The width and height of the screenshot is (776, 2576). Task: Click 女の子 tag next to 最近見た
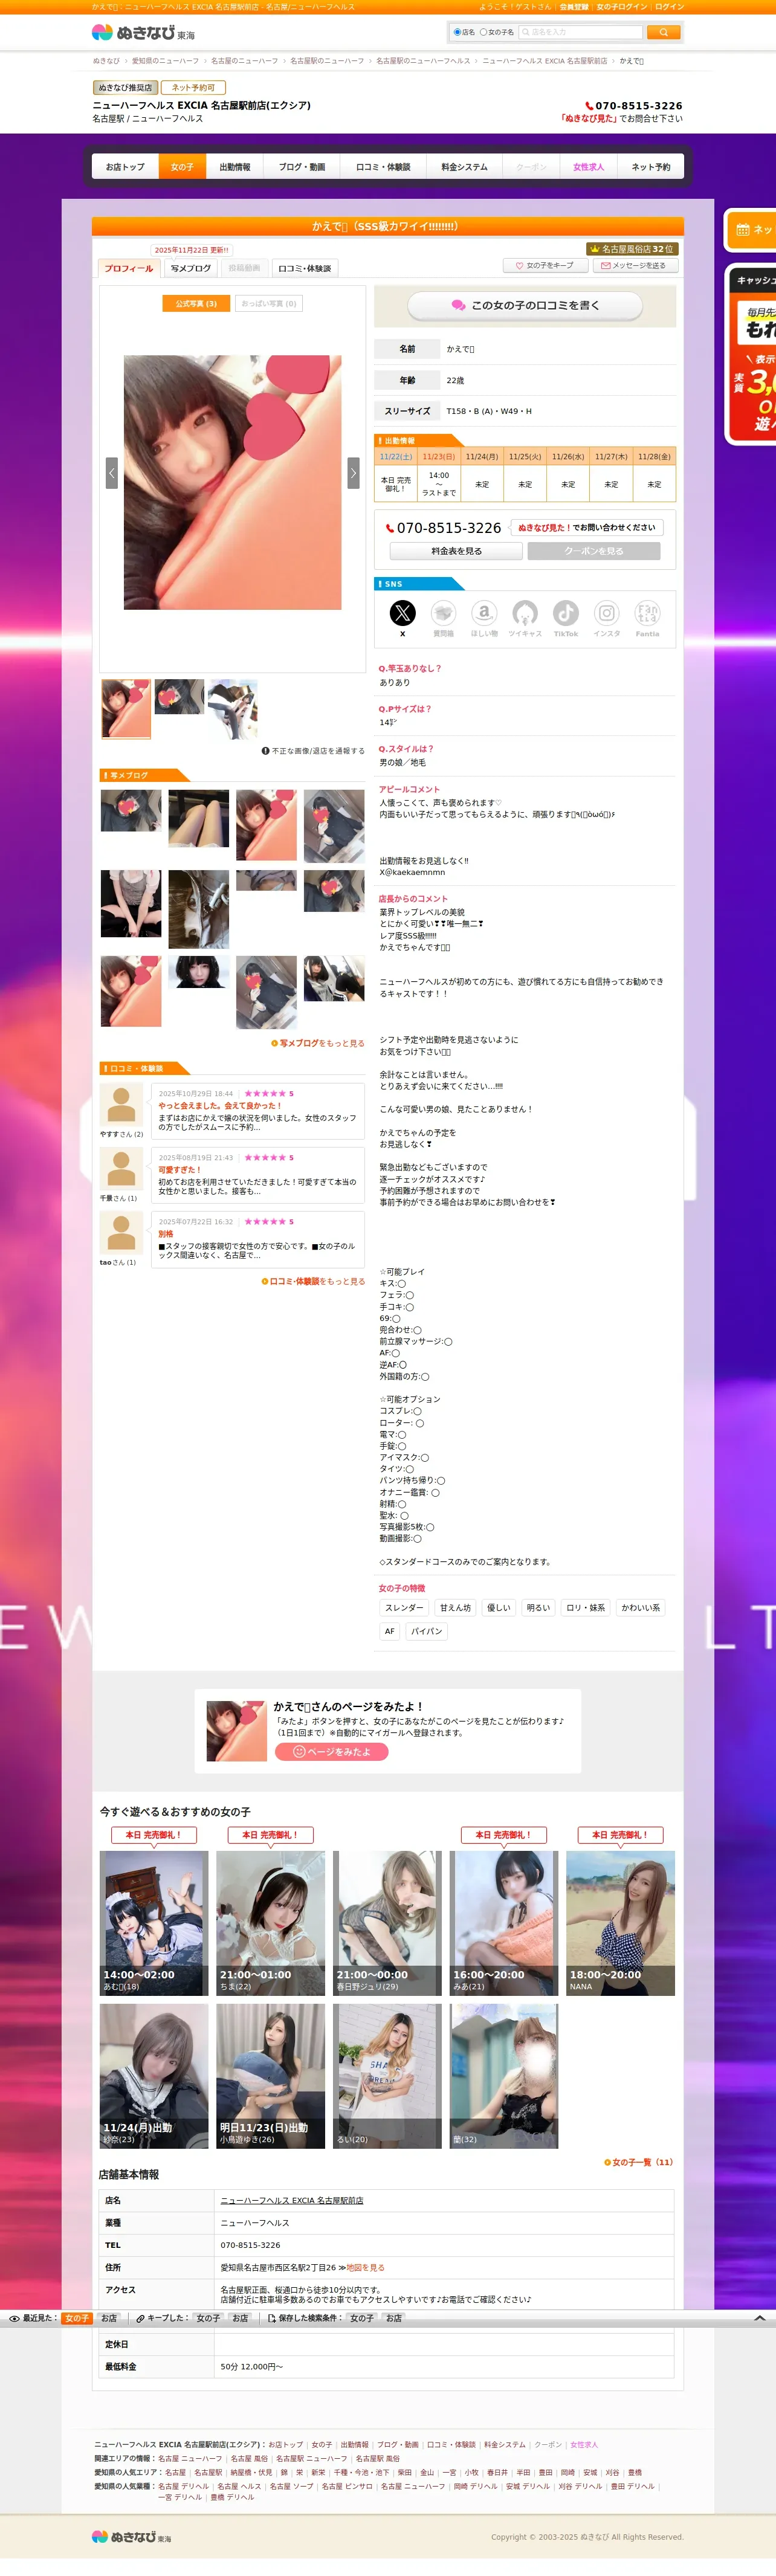click(x=77, y=2318)
